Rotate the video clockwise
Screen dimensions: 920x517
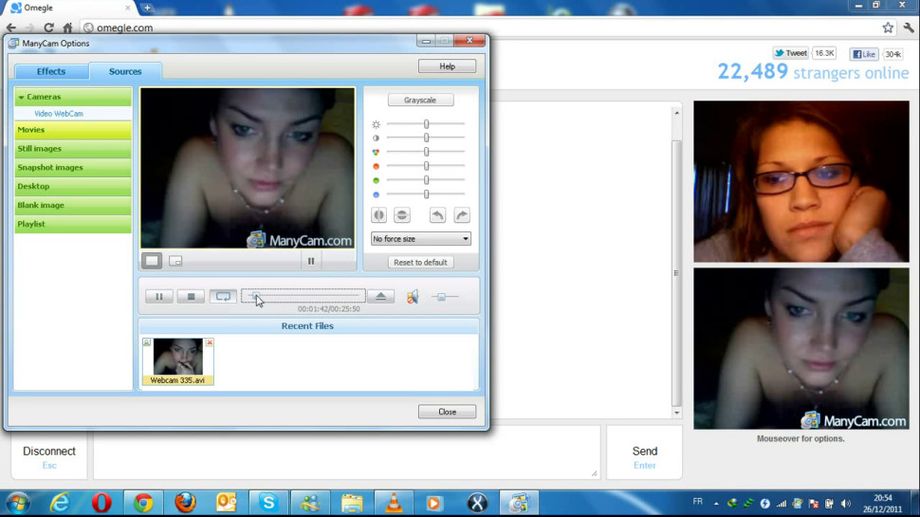pos(461,215)
